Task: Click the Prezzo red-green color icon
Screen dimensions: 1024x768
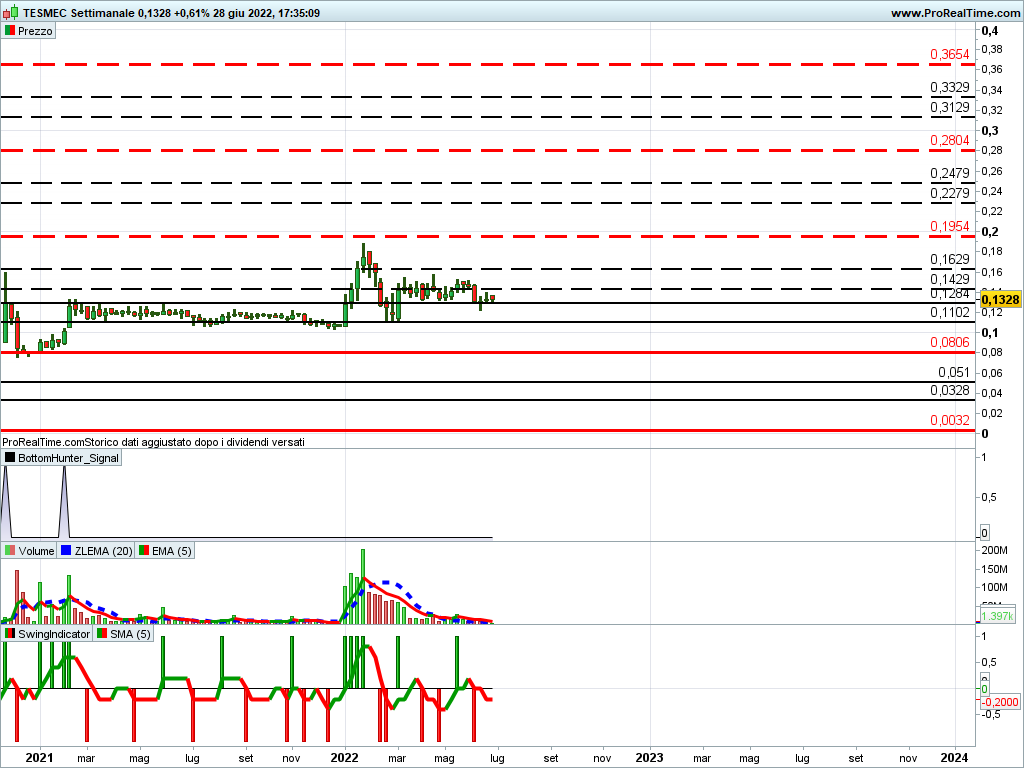Action: coord(10,31)
